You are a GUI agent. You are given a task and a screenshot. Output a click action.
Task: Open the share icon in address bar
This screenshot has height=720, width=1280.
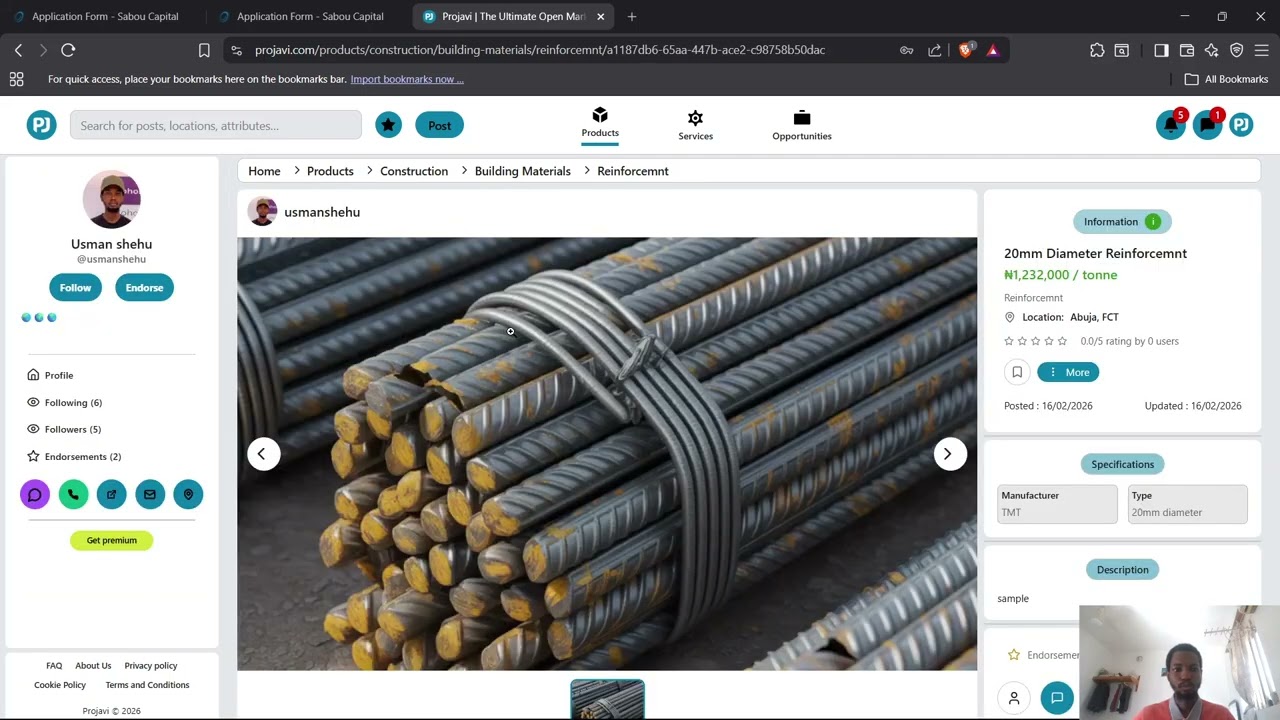[934, 50]
